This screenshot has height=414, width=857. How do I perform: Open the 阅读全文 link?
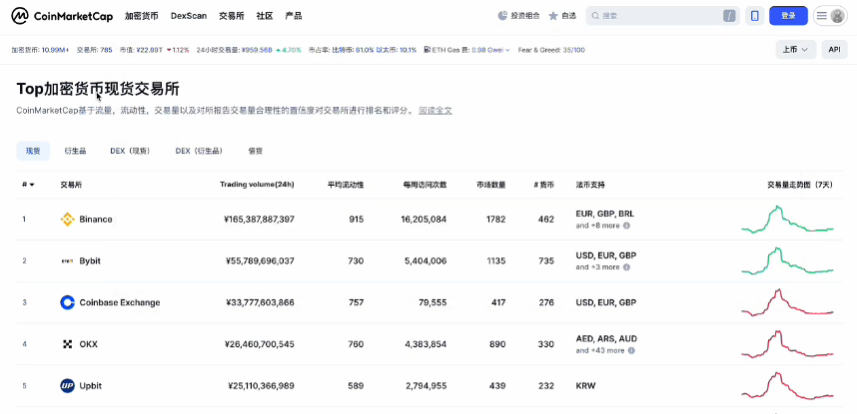click(x=436, y=110)
